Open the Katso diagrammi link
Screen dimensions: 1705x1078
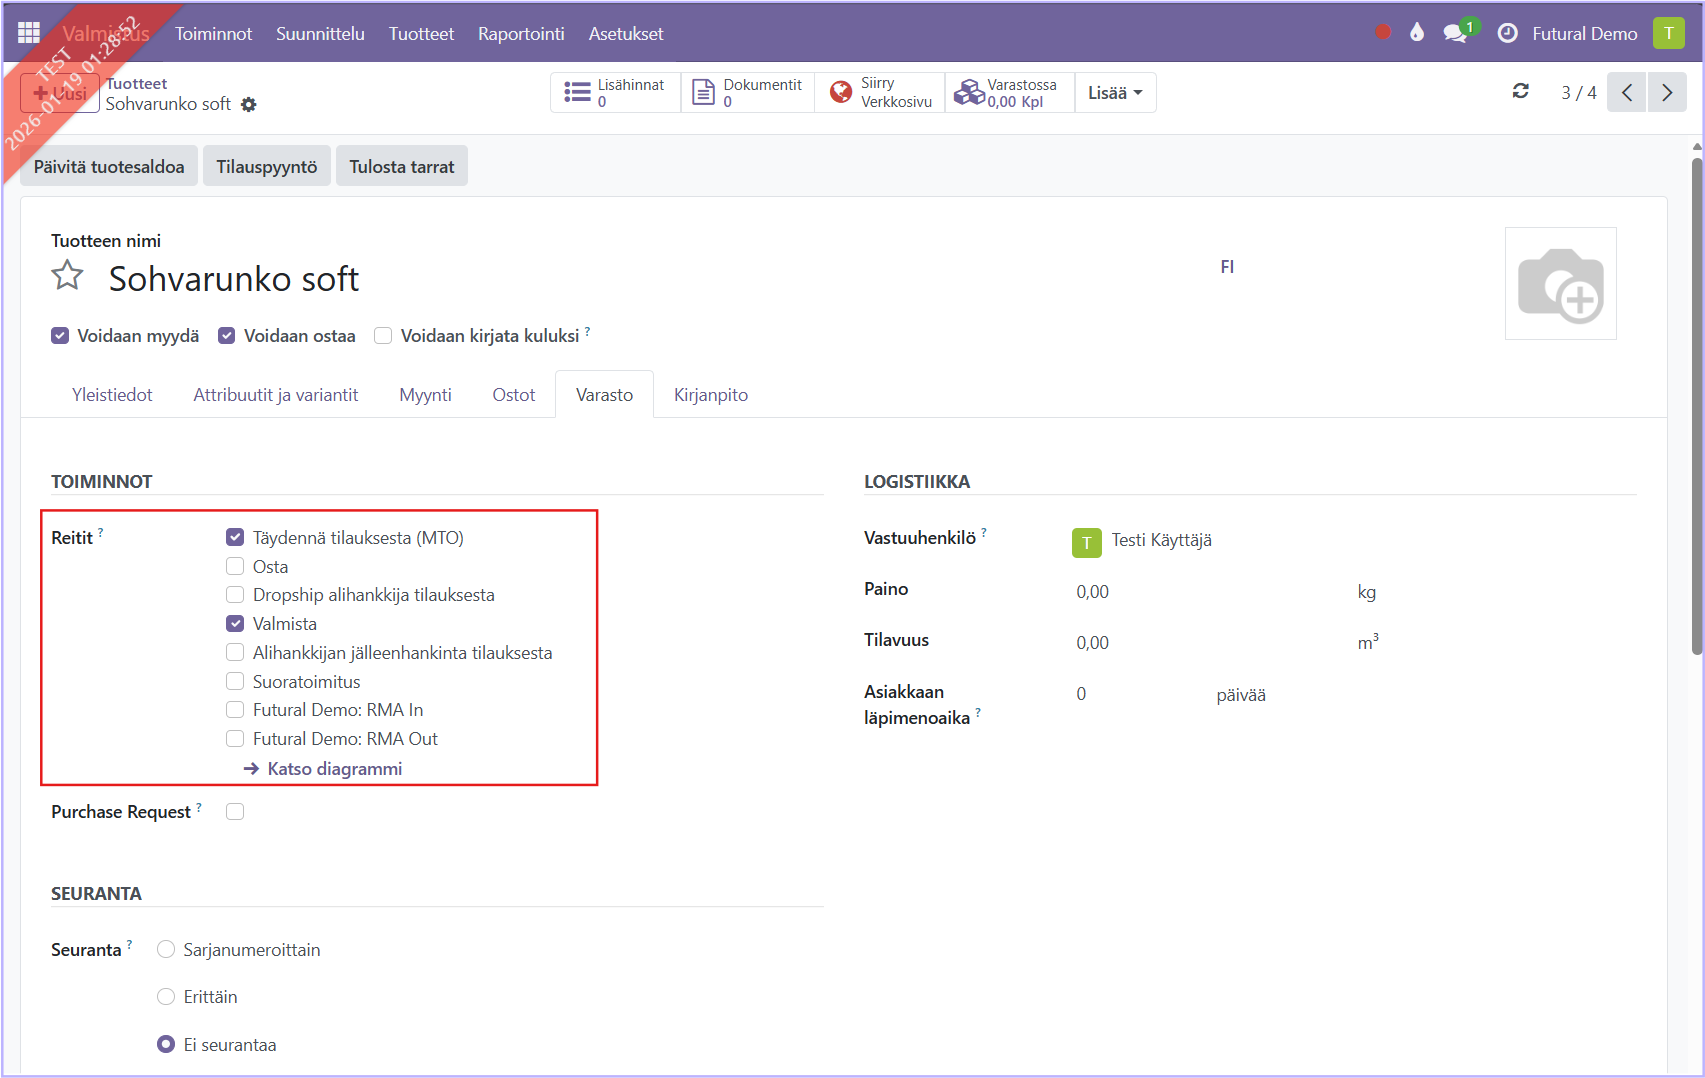click(334, 769)
